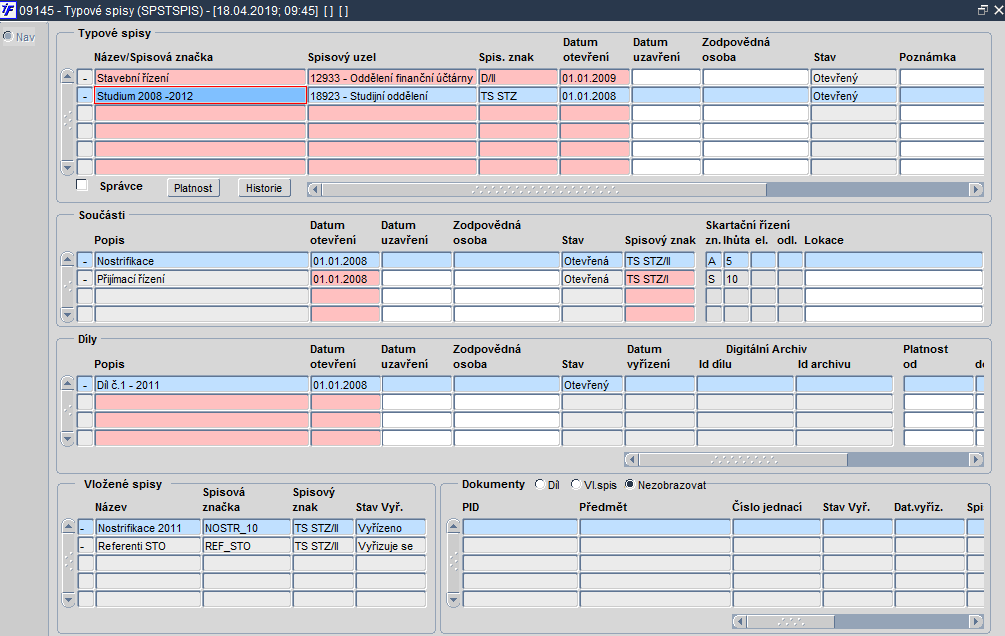Image resolution: width=1005 pixels, height=636 pixels.
Task: Toggle the Díl č.1 - 2011 minus marker
Action: (x=85, y=385)
